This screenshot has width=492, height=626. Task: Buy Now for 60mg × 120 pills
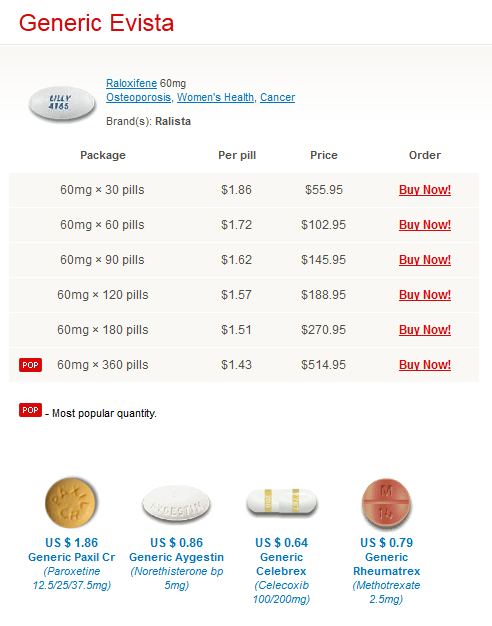[x=425, y=295]
